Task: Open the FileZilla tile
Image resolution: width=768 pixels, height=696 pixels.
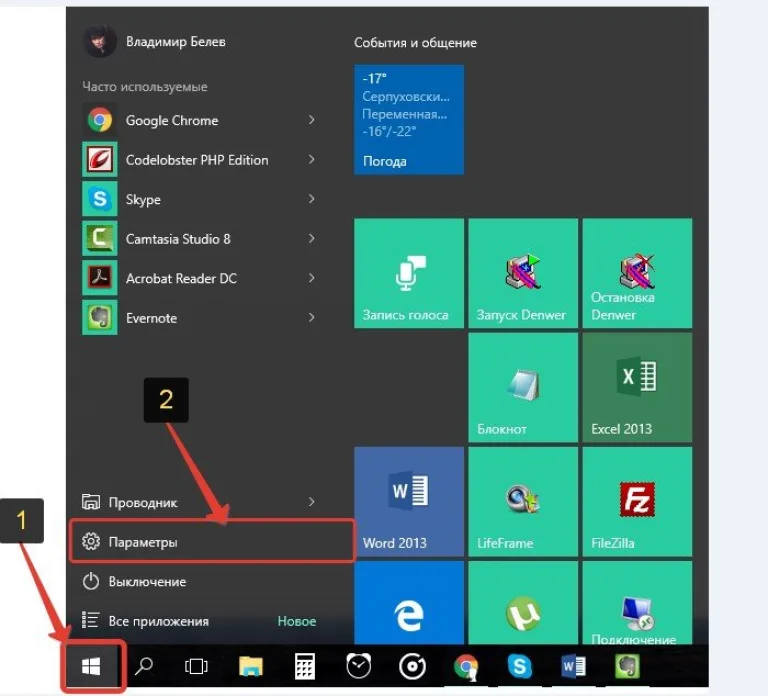Action: tap(637, 502)
